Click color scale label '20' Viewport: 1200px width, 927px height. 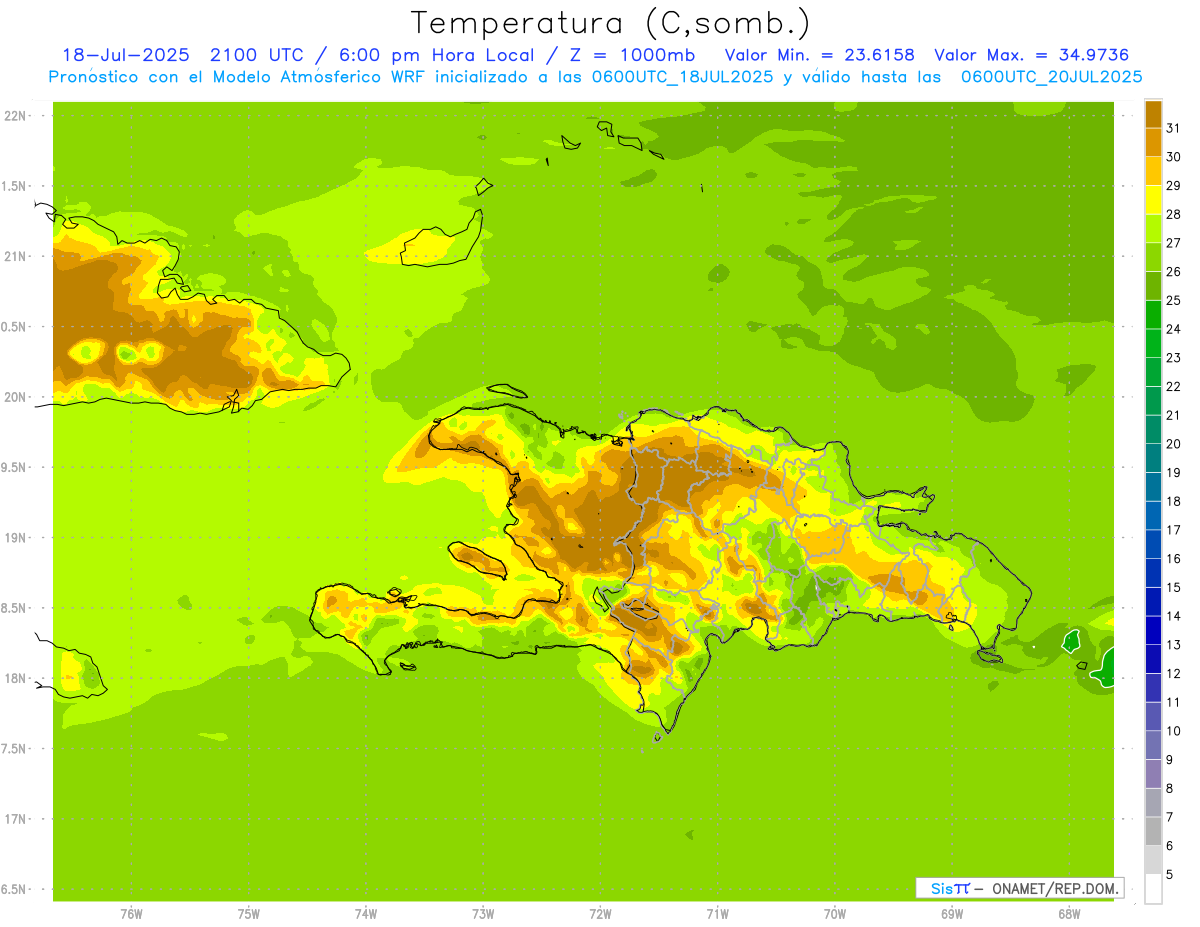point(1173,444)
